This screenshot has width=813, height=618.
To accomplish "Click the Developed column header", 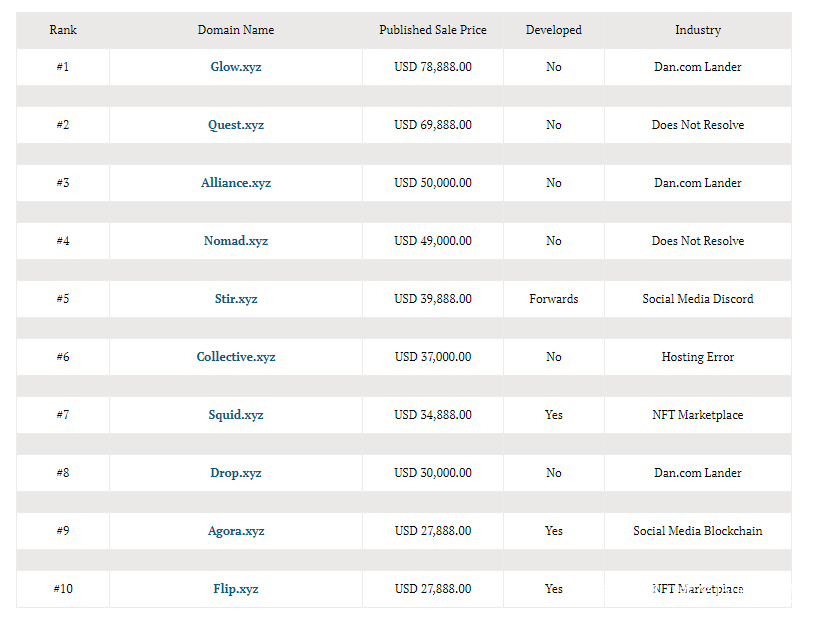I will click(553, 30).
